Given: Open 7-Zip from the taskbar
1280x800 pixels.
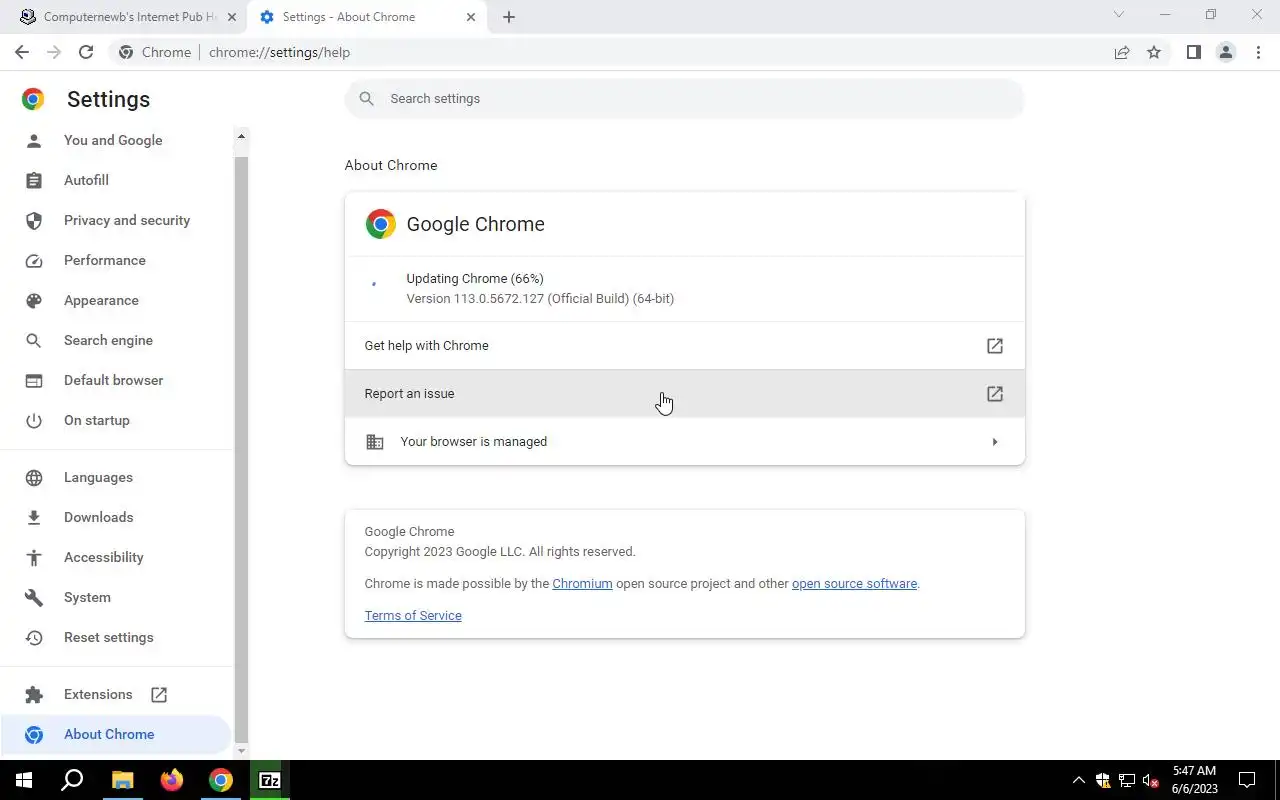Looking at the screenshot, I should 270,780.
